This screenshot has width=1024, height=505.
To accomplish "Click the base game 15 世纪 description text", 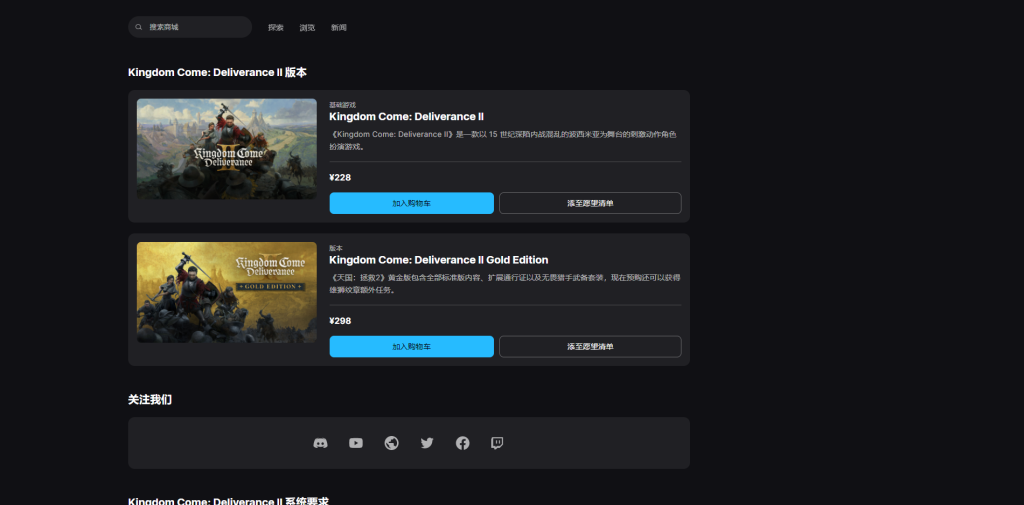I will 503,140.
